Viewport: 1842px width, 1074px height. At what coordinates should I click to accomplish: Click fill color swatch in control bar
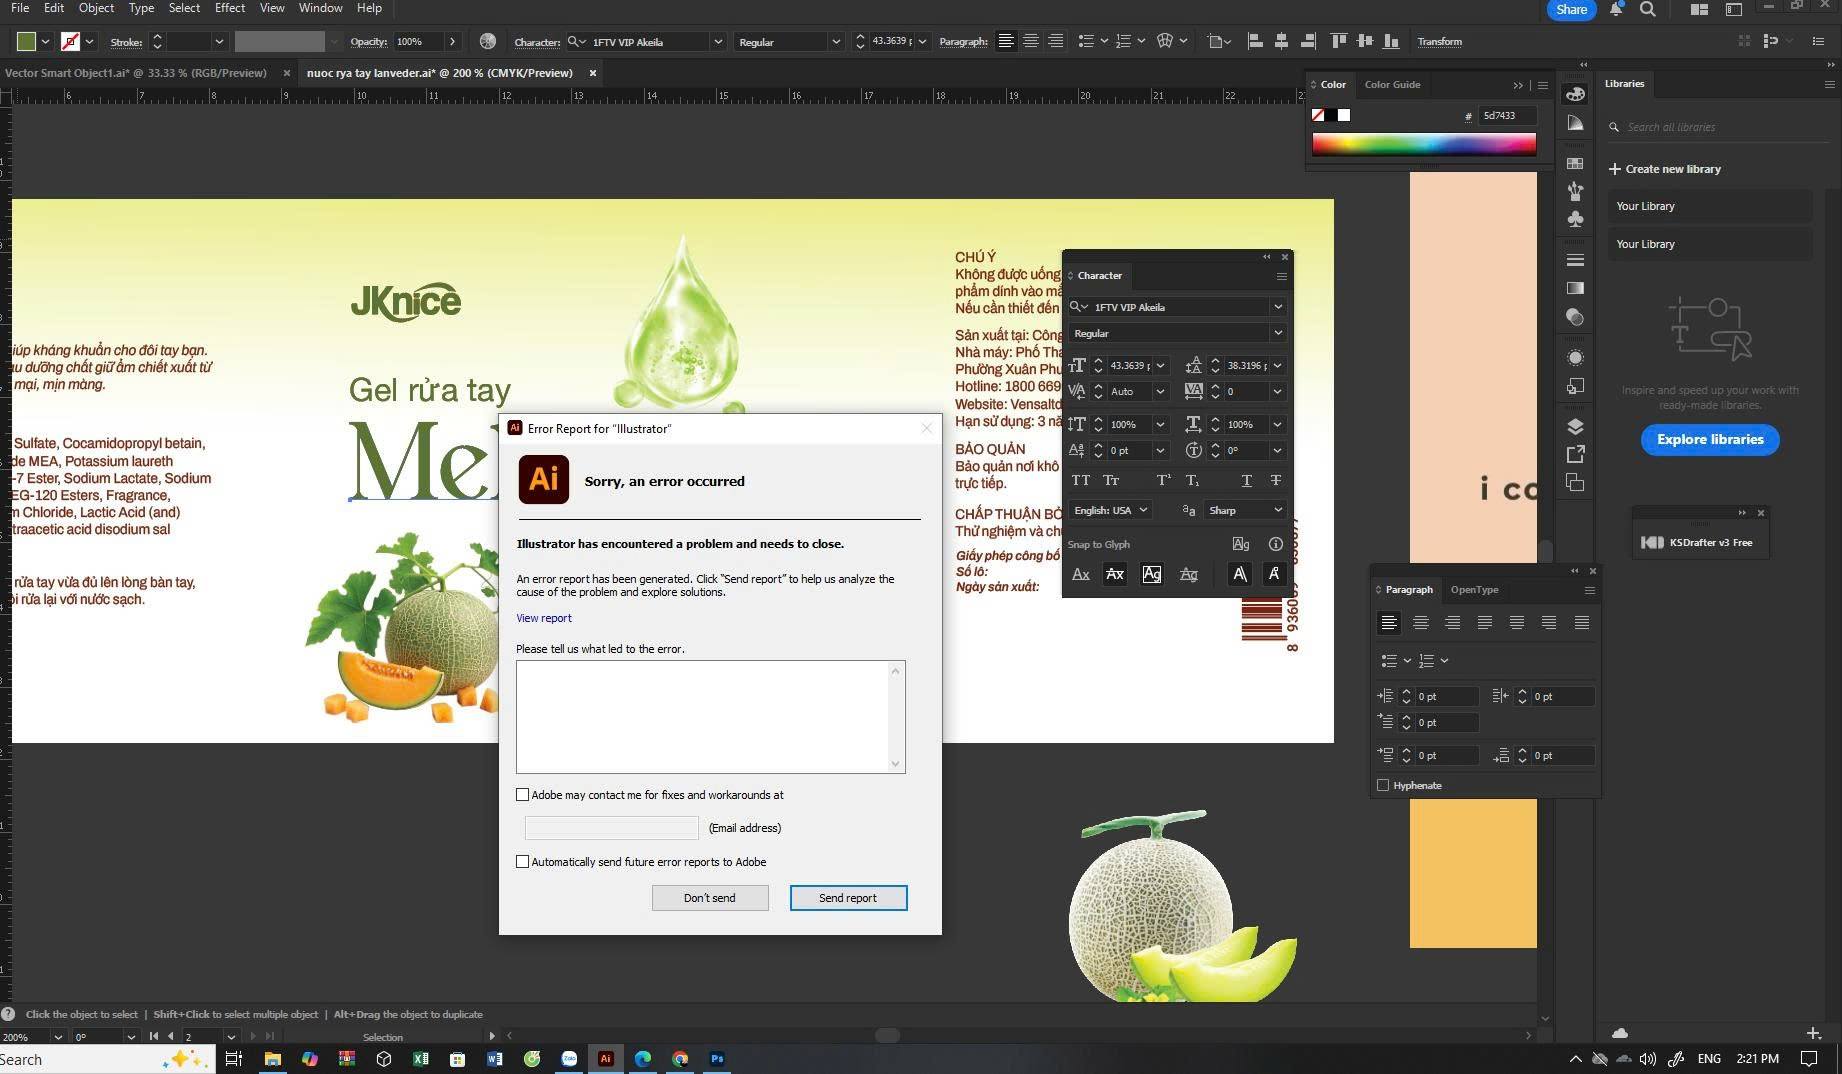click(x=27, y=41)
